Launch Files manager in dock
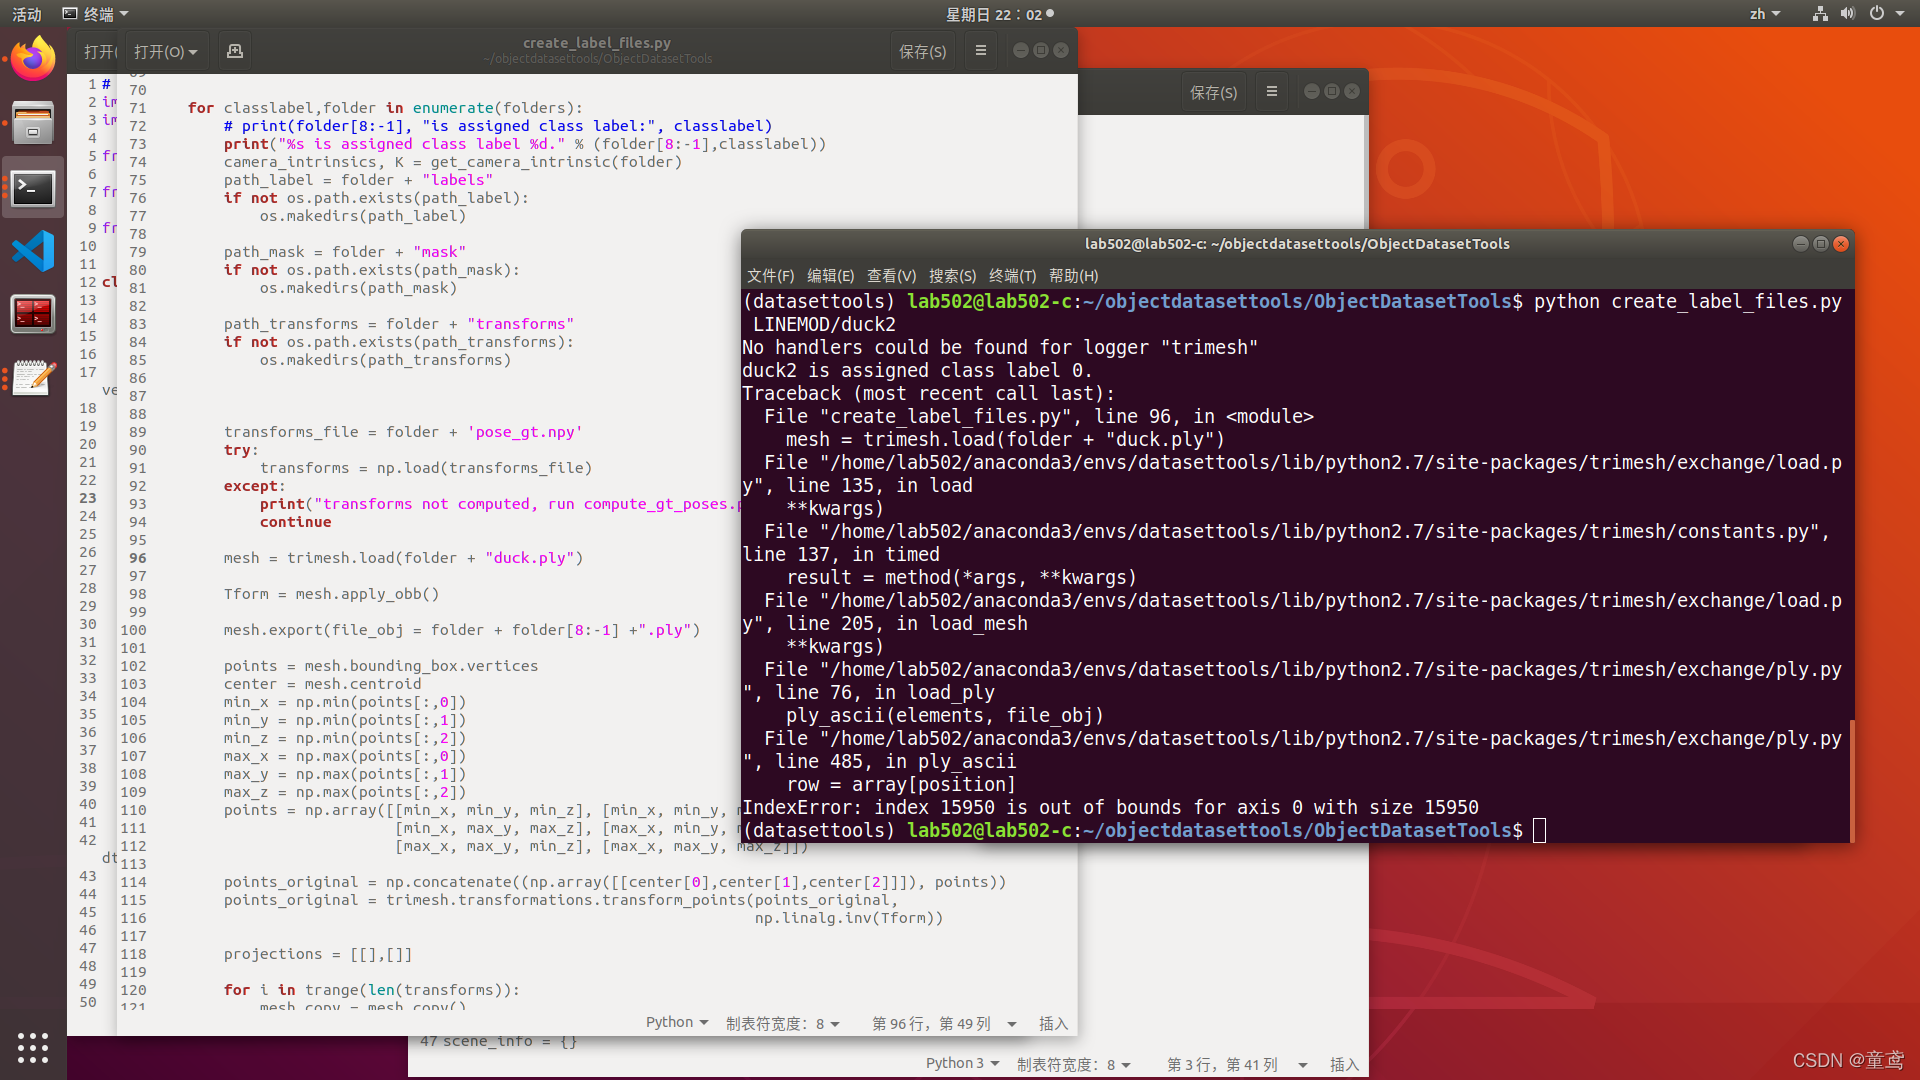Screen dimensions: 1920x1080 click(33, 124)
